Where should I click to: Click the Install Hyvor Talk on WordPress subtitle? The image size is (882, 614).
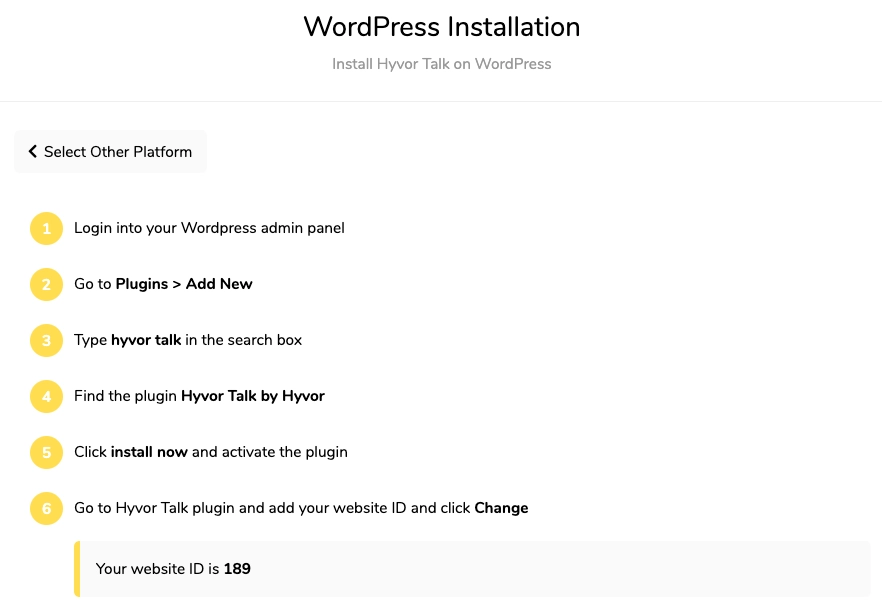(x=442, y=64)
